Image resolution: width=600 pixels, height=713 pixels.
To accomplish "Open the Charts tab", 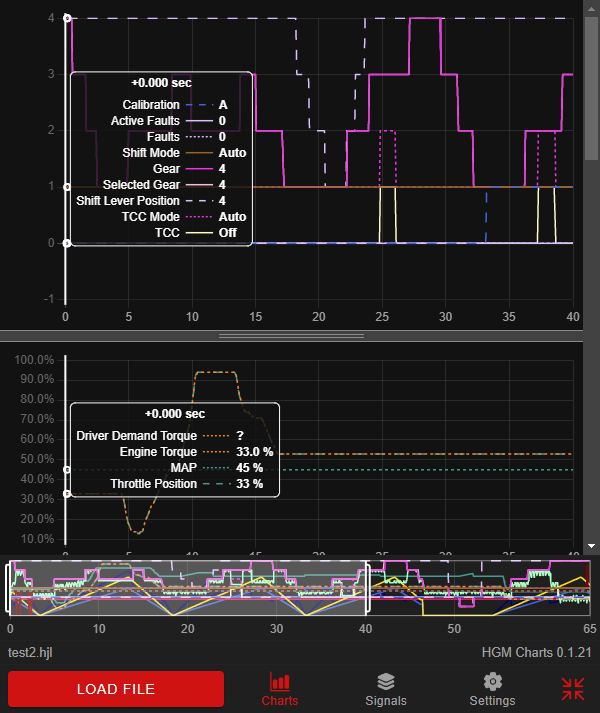I will point(279,690).
